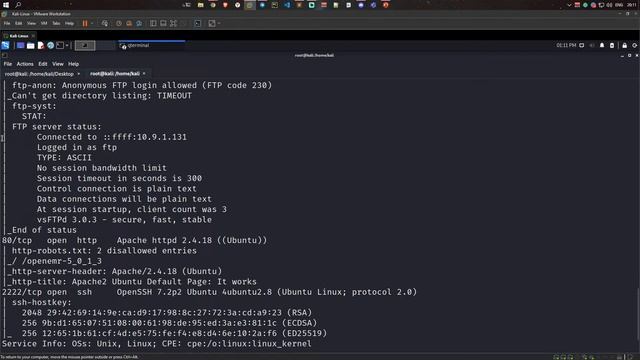Click the Kali logout panel icon
This screenshot has width=640, height=360.
coord(635,45)
